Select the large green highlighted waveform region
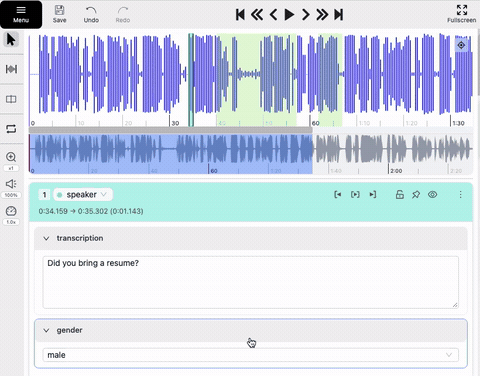 point(256,80)
